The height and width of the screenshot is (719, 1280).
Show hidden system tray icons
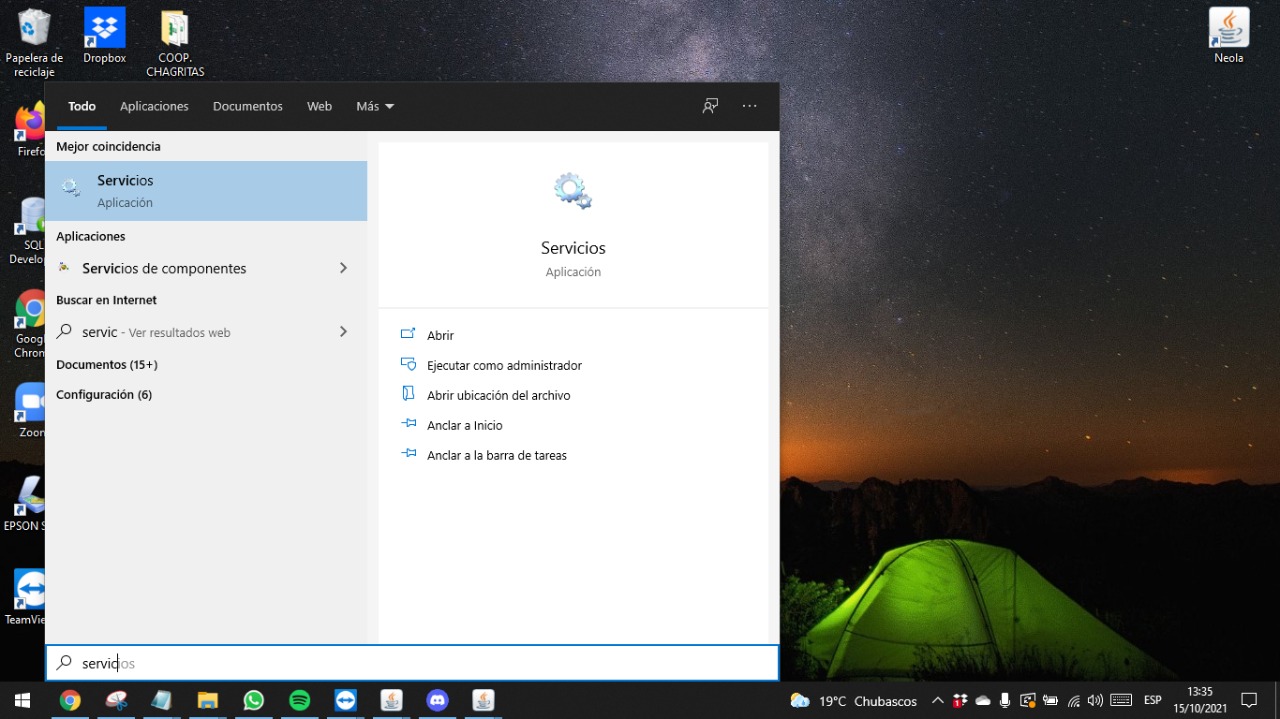coord(937,701)
